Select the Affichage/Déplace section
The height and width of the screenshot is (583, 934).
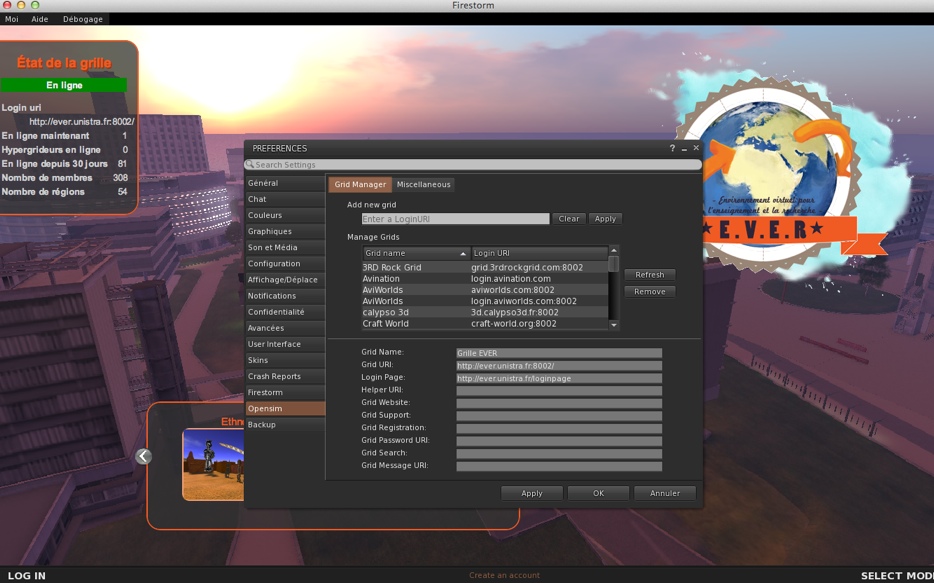285,280
